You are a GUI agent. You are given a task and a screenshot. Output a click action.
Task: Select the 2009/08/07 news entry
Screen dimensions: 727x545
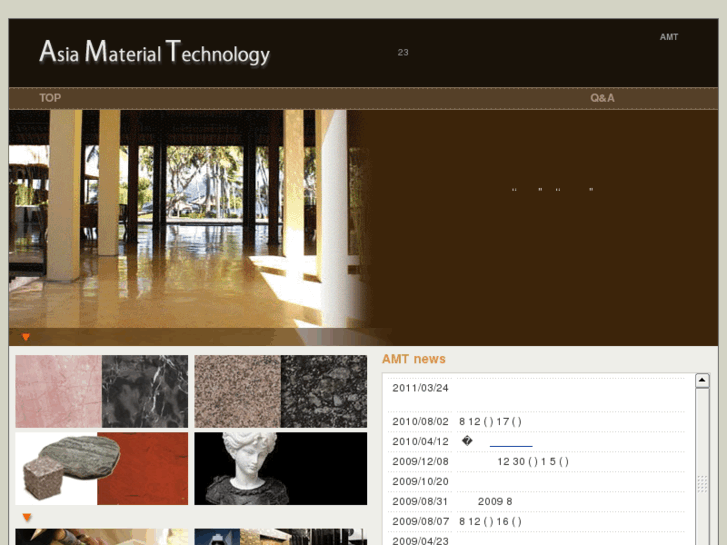[x=536, y=521]
